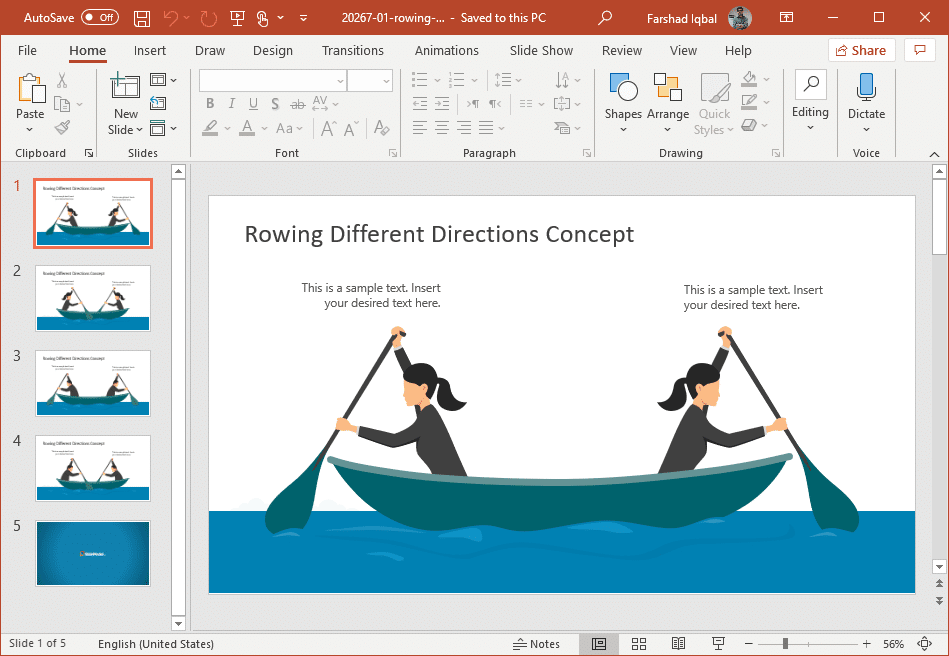Screen dimensions: 949x656
Task: Toggle AutoSave switch
Action: click(100, 18)
